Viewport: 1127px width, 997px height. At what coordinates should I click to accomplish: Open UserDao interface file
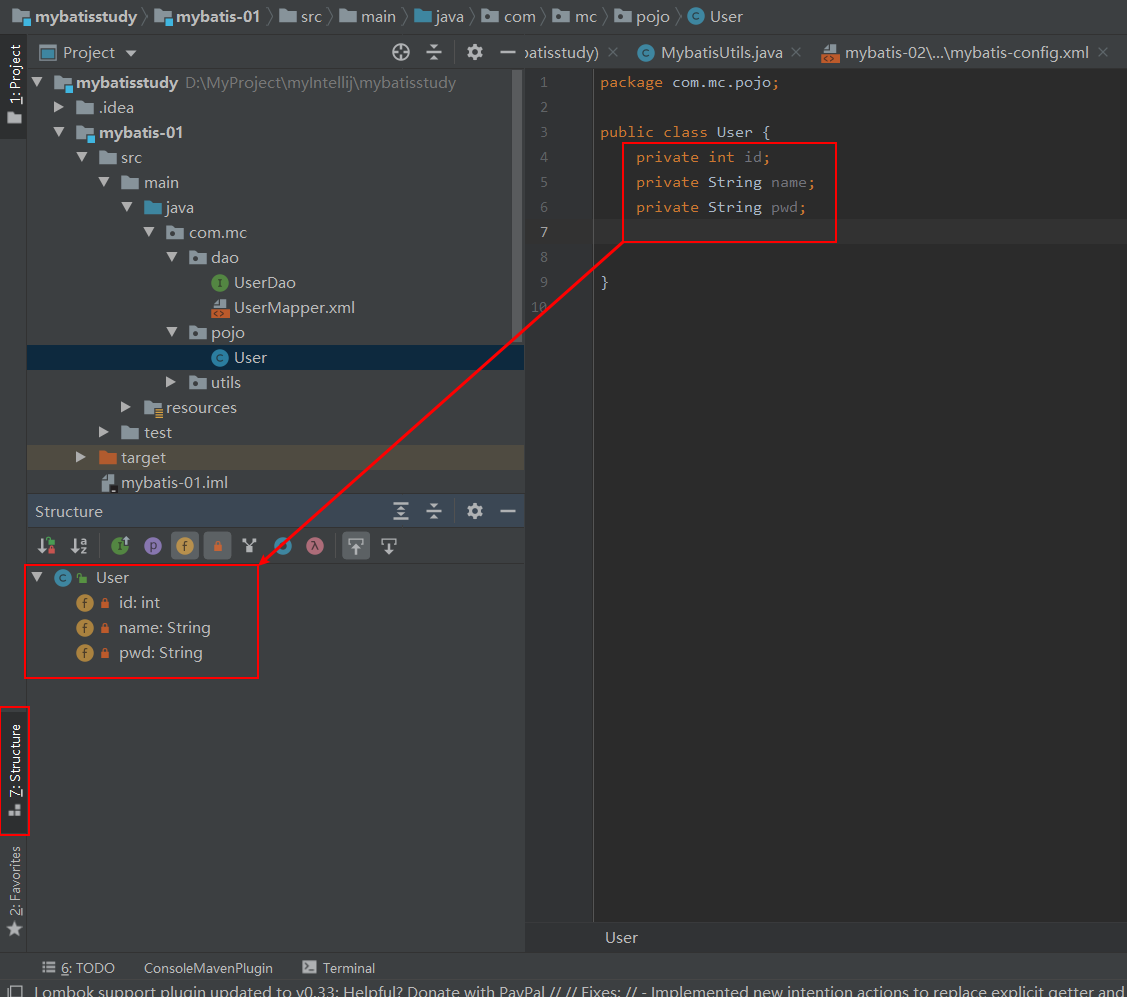253,282
